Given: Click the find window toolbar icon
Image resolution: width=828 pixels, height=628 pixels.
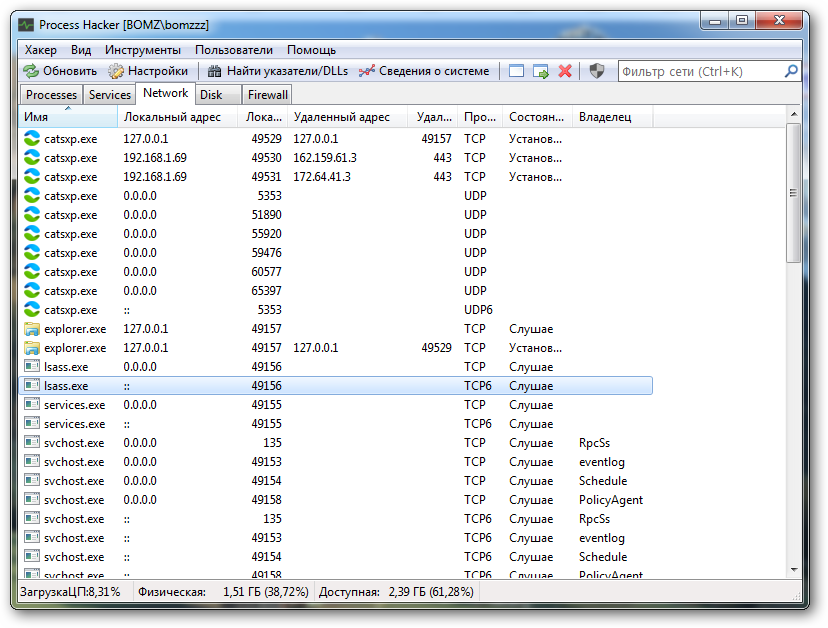Looking at the screenshot, I should point(516,71).
